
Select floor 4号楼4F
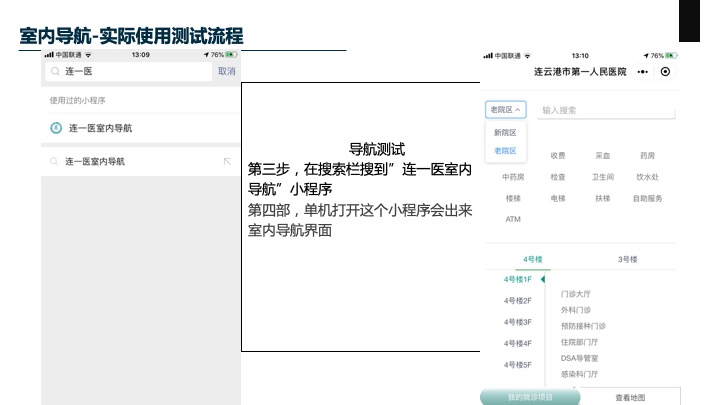click(518, 343)
